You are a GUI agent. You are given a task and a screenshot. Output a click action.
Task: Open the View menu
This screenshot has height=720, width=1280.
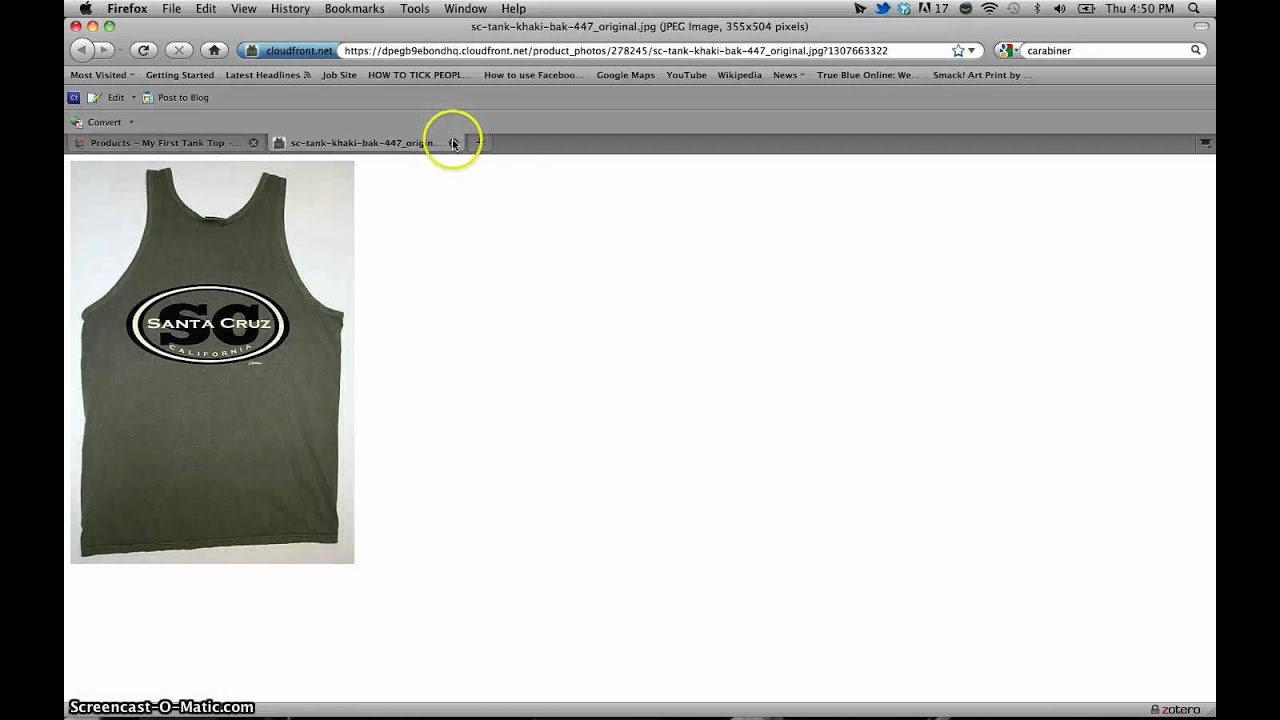point(244,8)
